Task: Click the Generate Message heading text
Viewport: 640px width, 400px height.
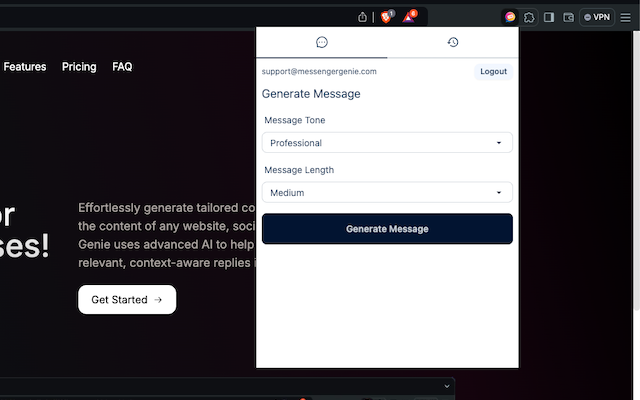Action: pyautogui.click(x=311, y=94)
